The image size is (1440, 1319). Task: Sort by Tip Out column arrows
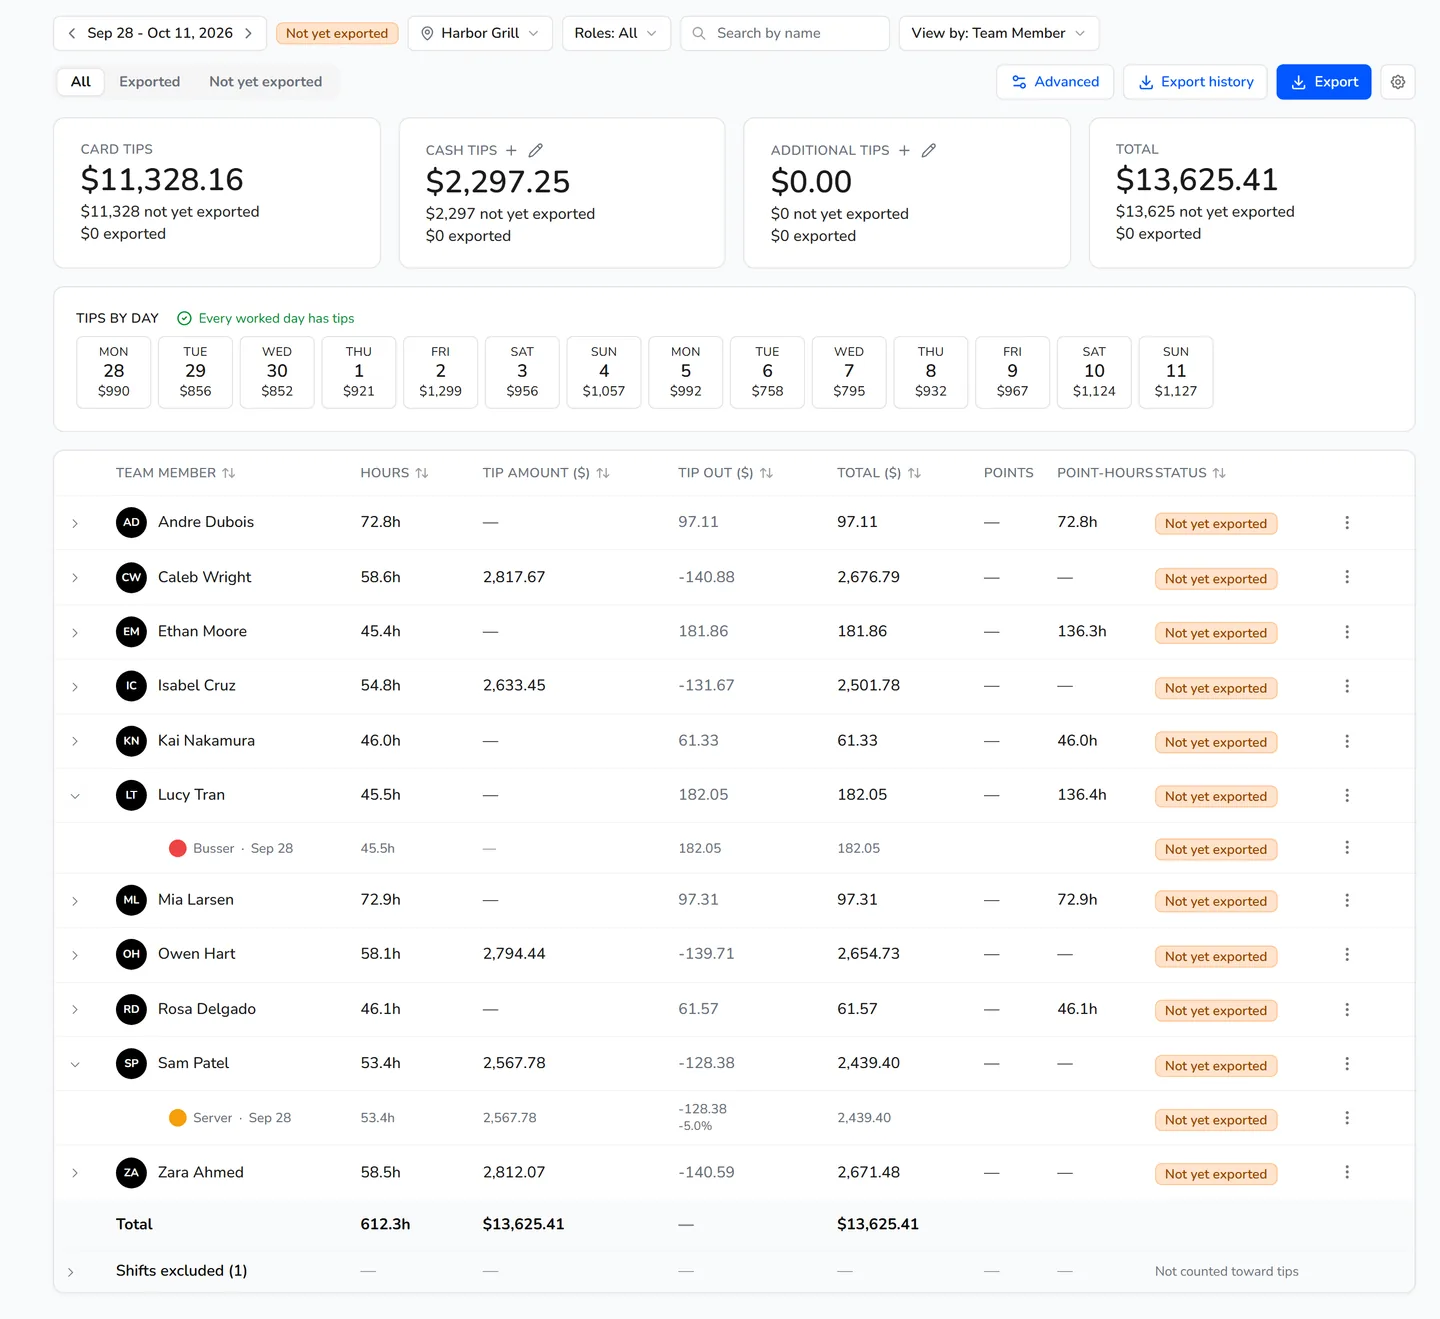point(766,473)
